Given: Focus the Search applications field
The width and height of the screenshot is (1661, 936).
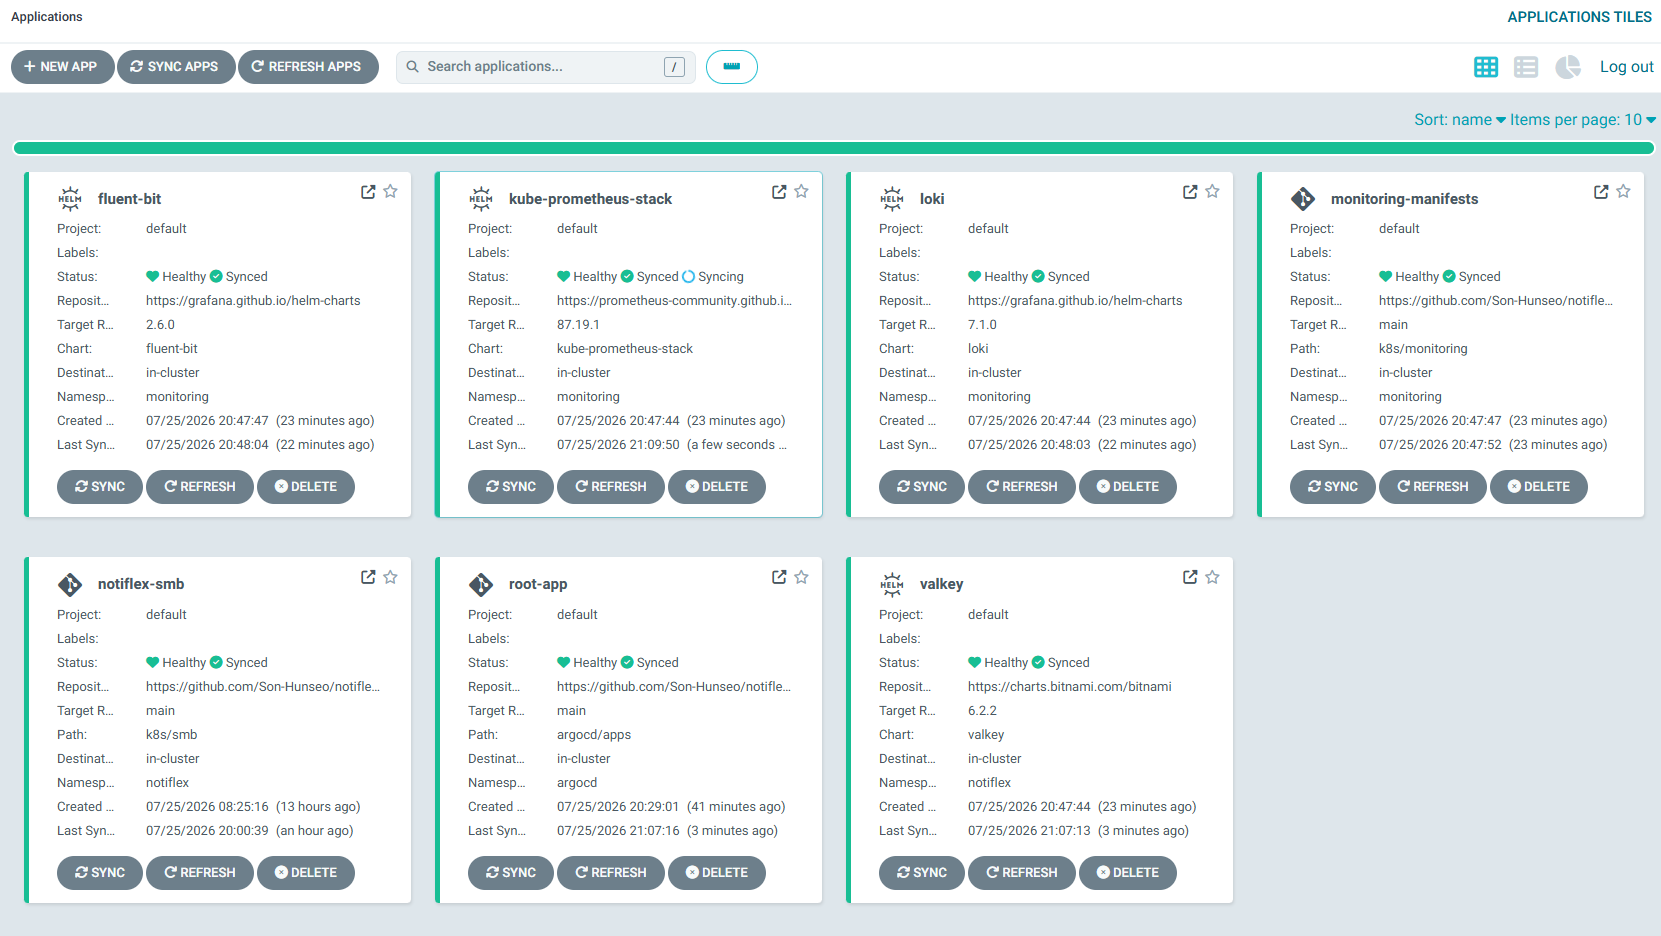Looking at the screenshot, I should (x=546, y=67).
